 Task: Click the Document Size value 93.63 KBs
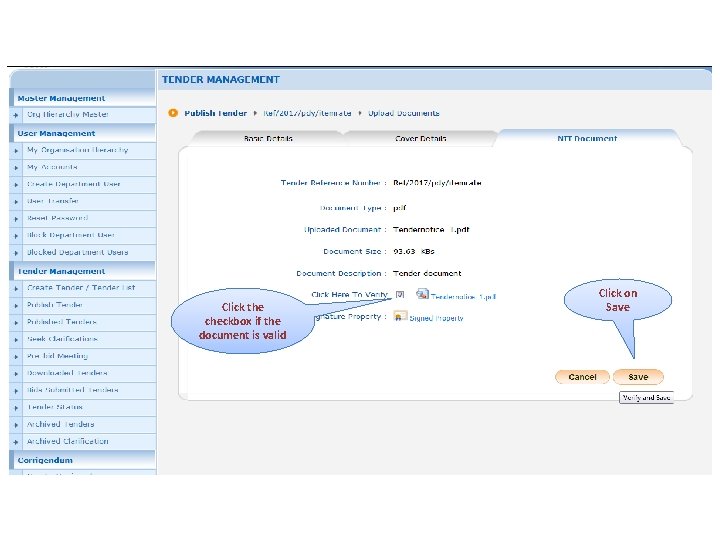414,252
